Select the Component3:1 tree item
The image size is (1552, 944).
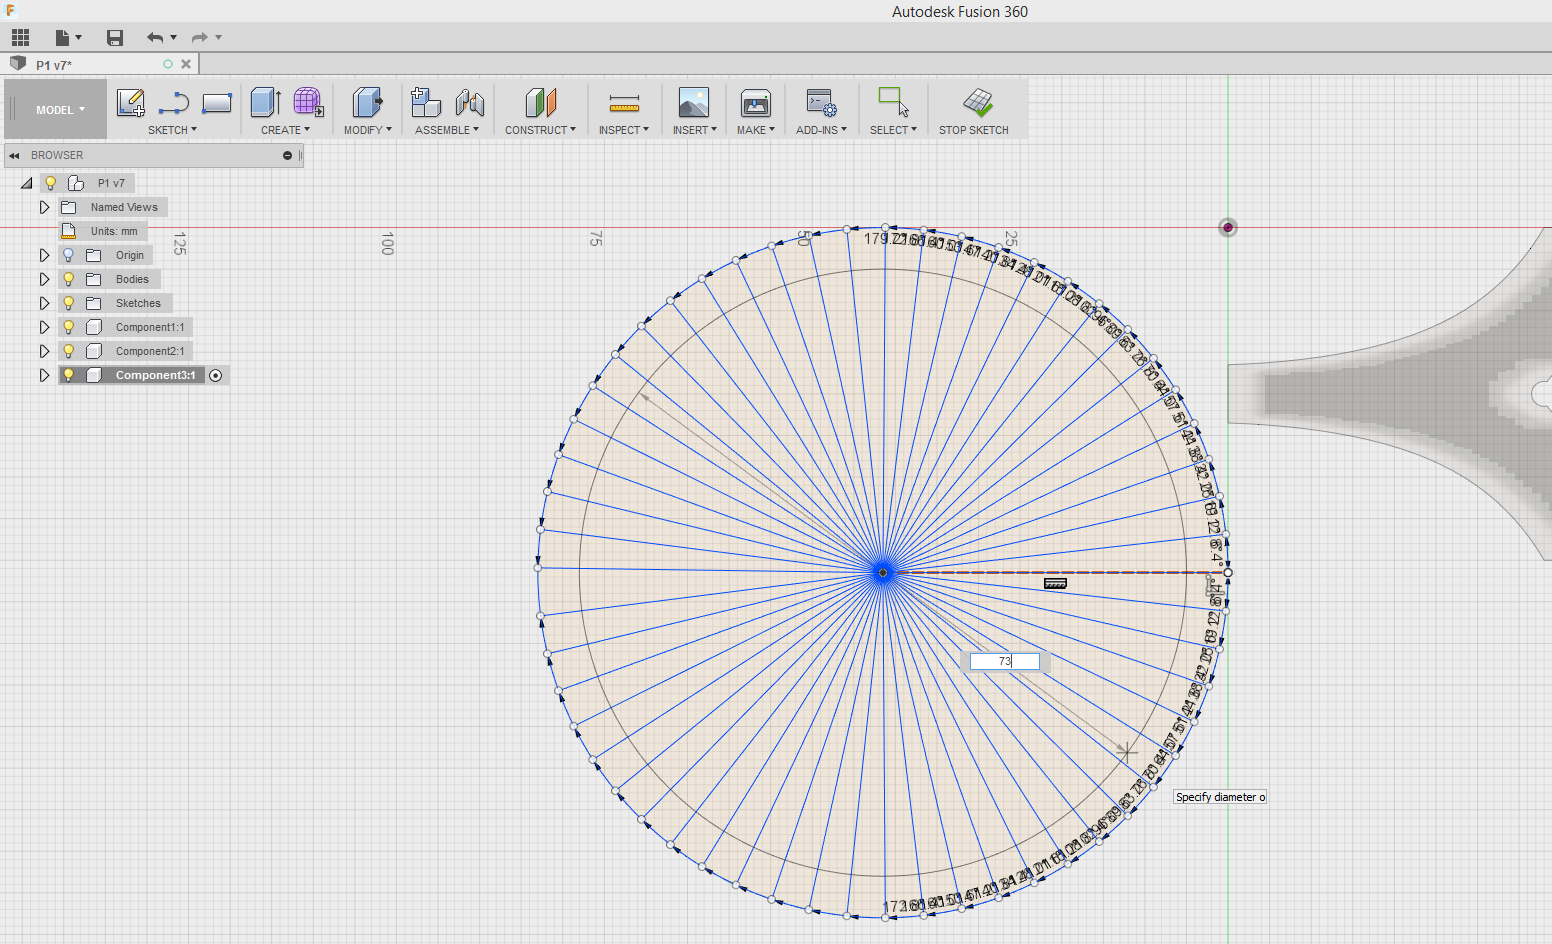pyautogui.click(x=156, y=375)
